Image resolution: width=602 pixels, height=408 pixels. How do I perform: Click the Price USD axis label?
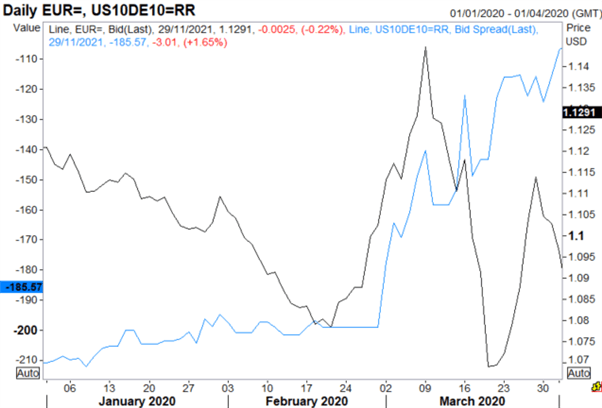pos(578,35)
